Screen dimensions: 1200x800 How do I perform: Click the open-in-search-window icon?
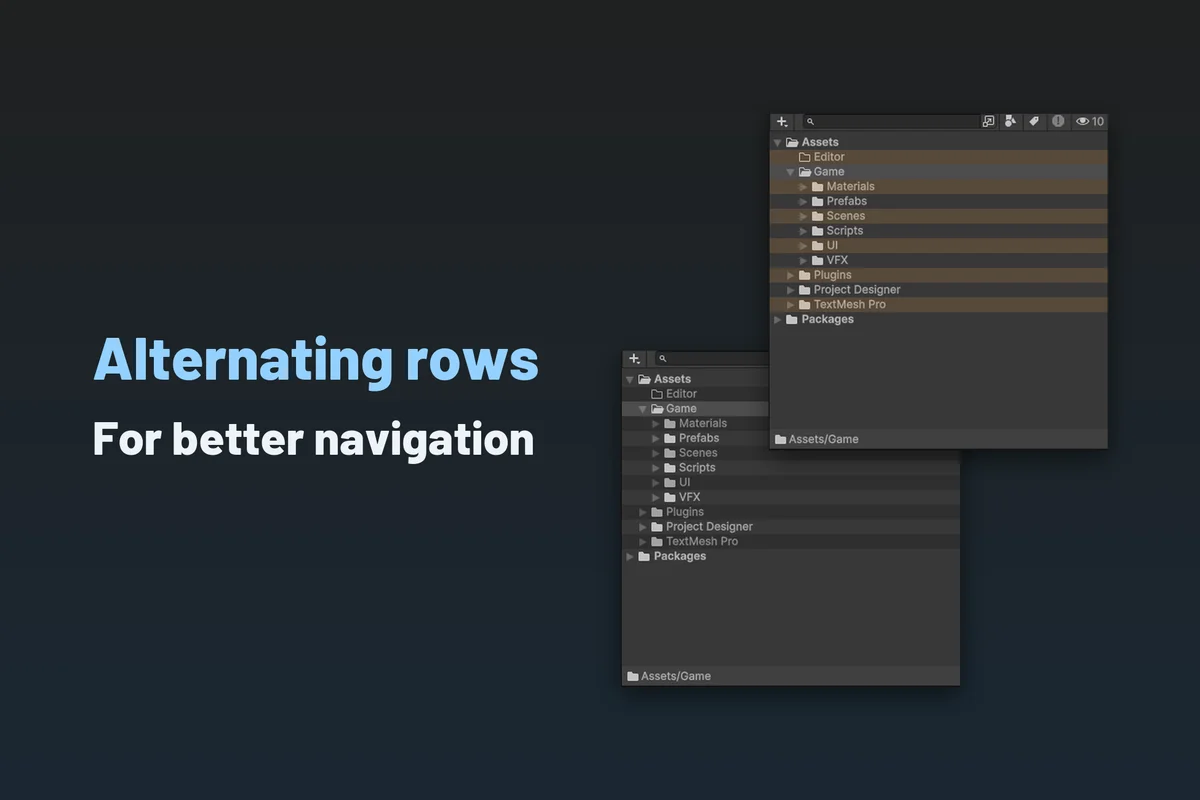coord(988,122)
